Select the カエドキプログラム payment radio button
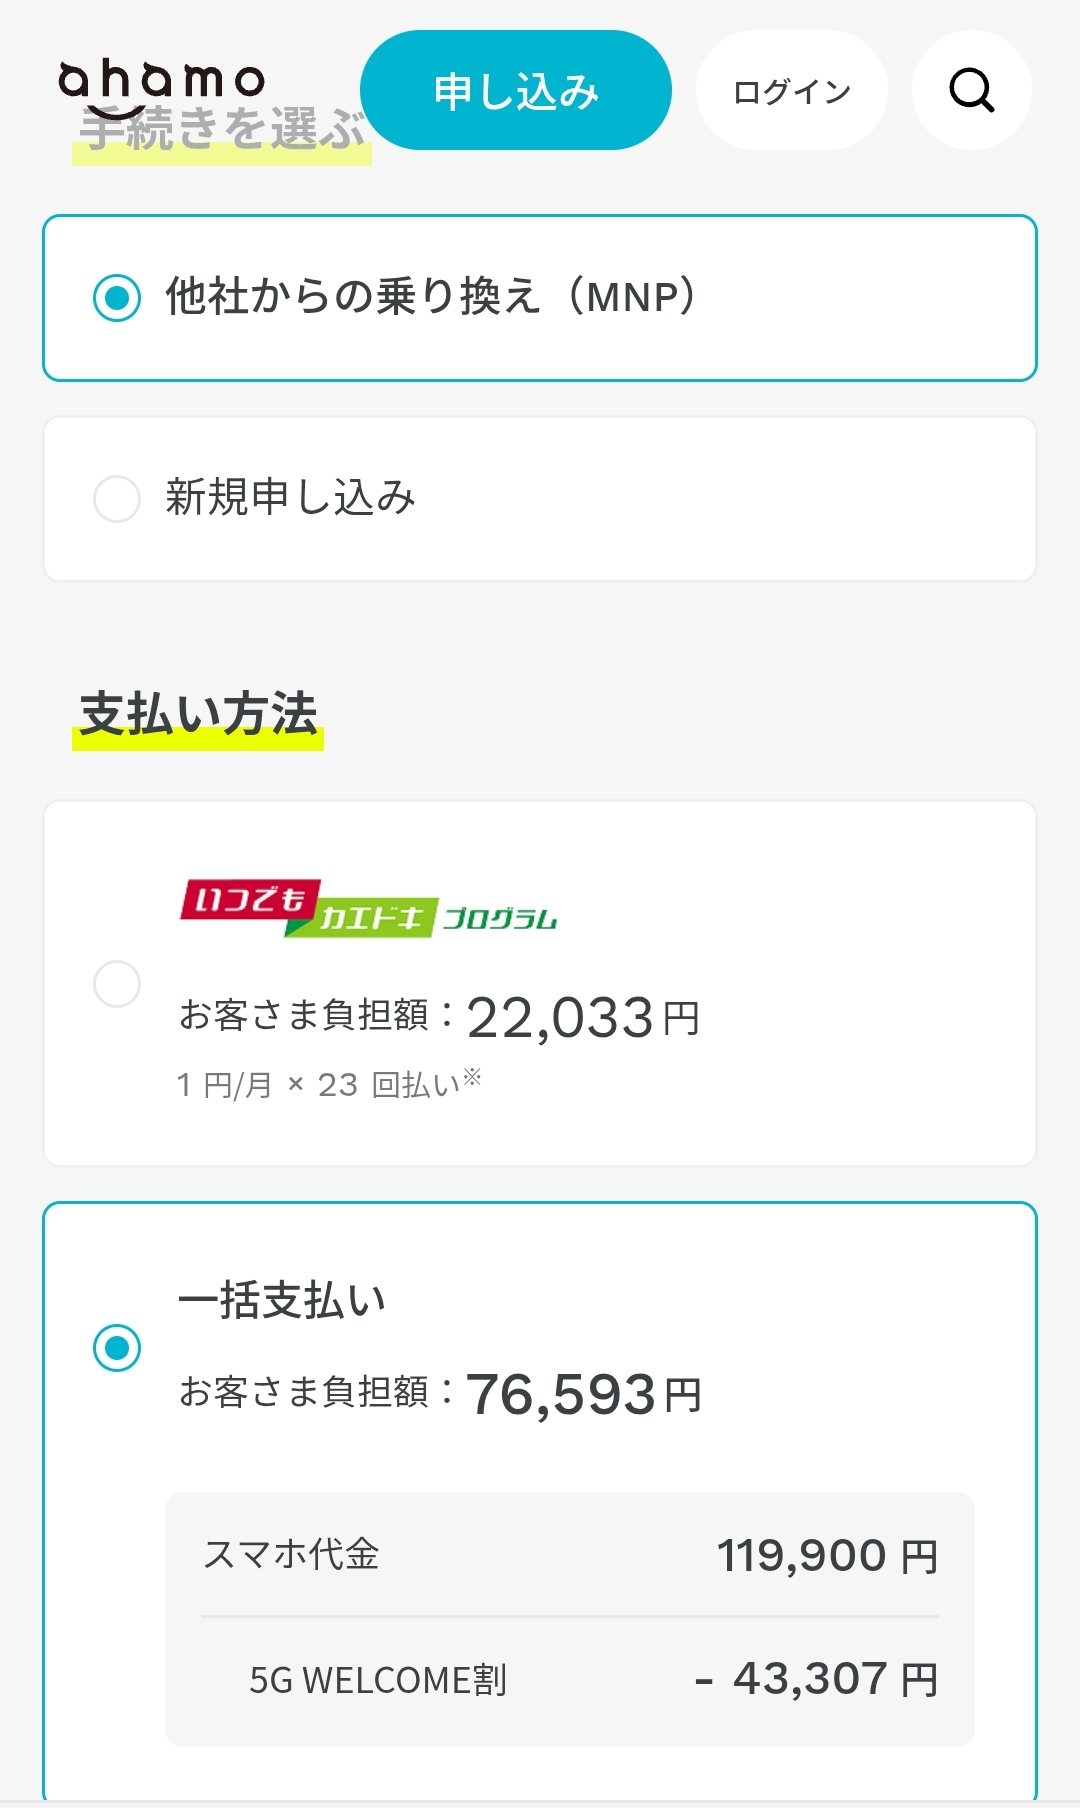Viewport: 1080px width, 1808px height. click(x=117, y=984)
